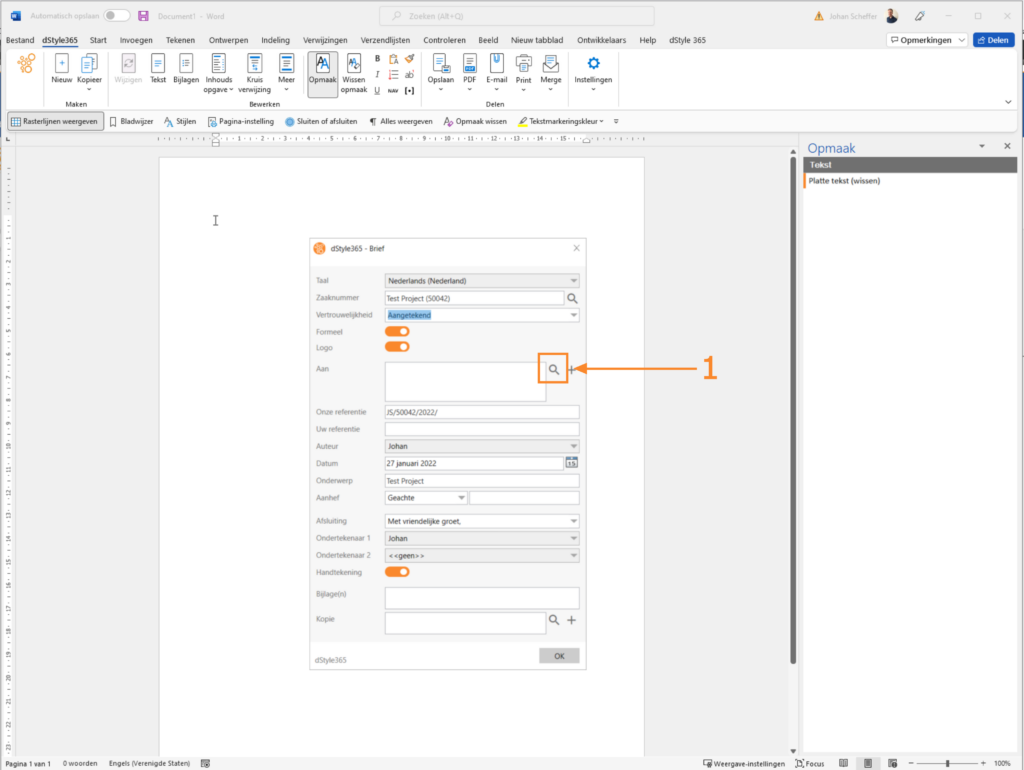Open the Bestand menu tab
Image resolution: width=1024 pixels, height=770 pixels.
point(20,40)
